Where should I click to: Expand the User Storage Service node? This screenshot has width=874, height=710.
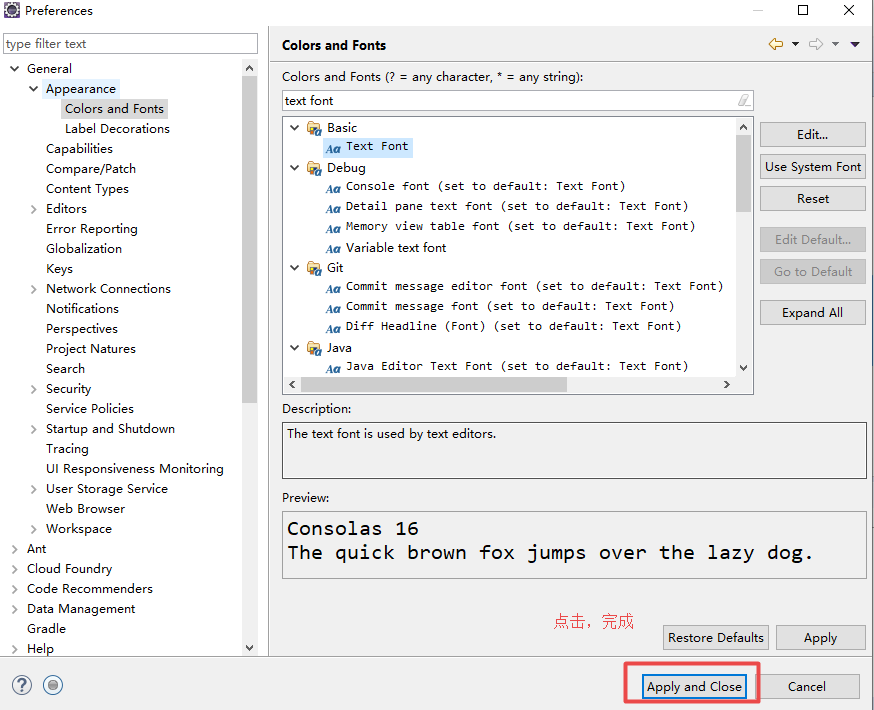[33, 489]
